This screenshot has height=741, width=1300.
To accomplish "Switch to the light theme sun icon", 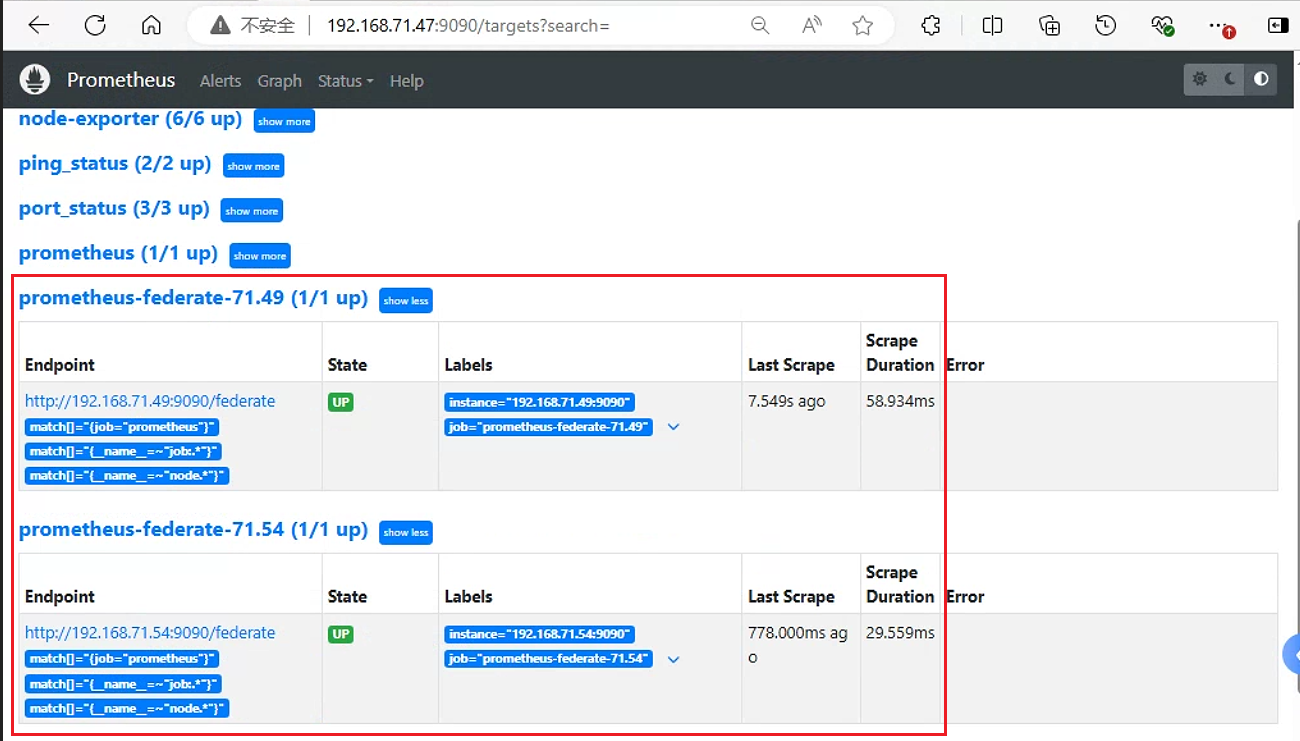I will [1200, 79].
